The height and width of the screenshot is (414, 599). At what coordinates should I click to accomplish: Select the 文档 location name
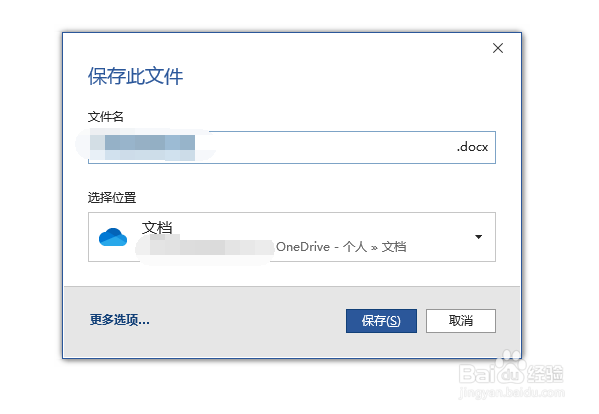click(x=157, y=228)
